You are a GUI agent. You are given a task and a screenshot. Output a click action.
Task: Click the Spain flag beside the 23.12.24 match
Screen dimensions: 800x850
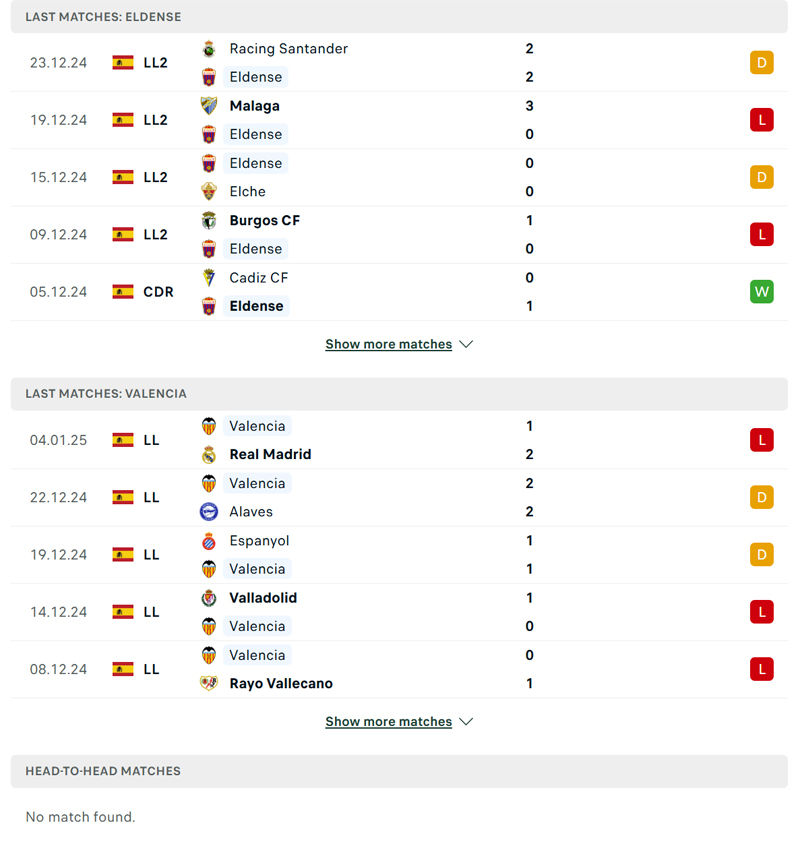coord(122,62)
